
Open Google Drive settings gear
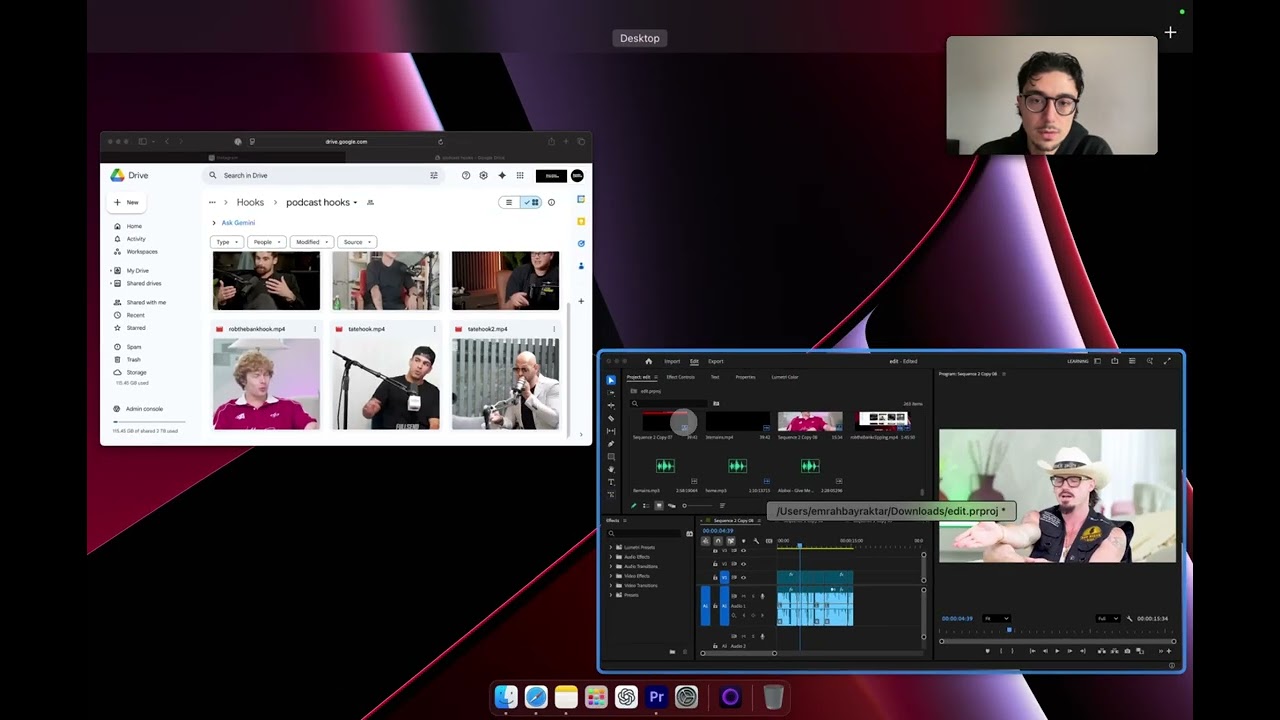[x=483, y=175]
